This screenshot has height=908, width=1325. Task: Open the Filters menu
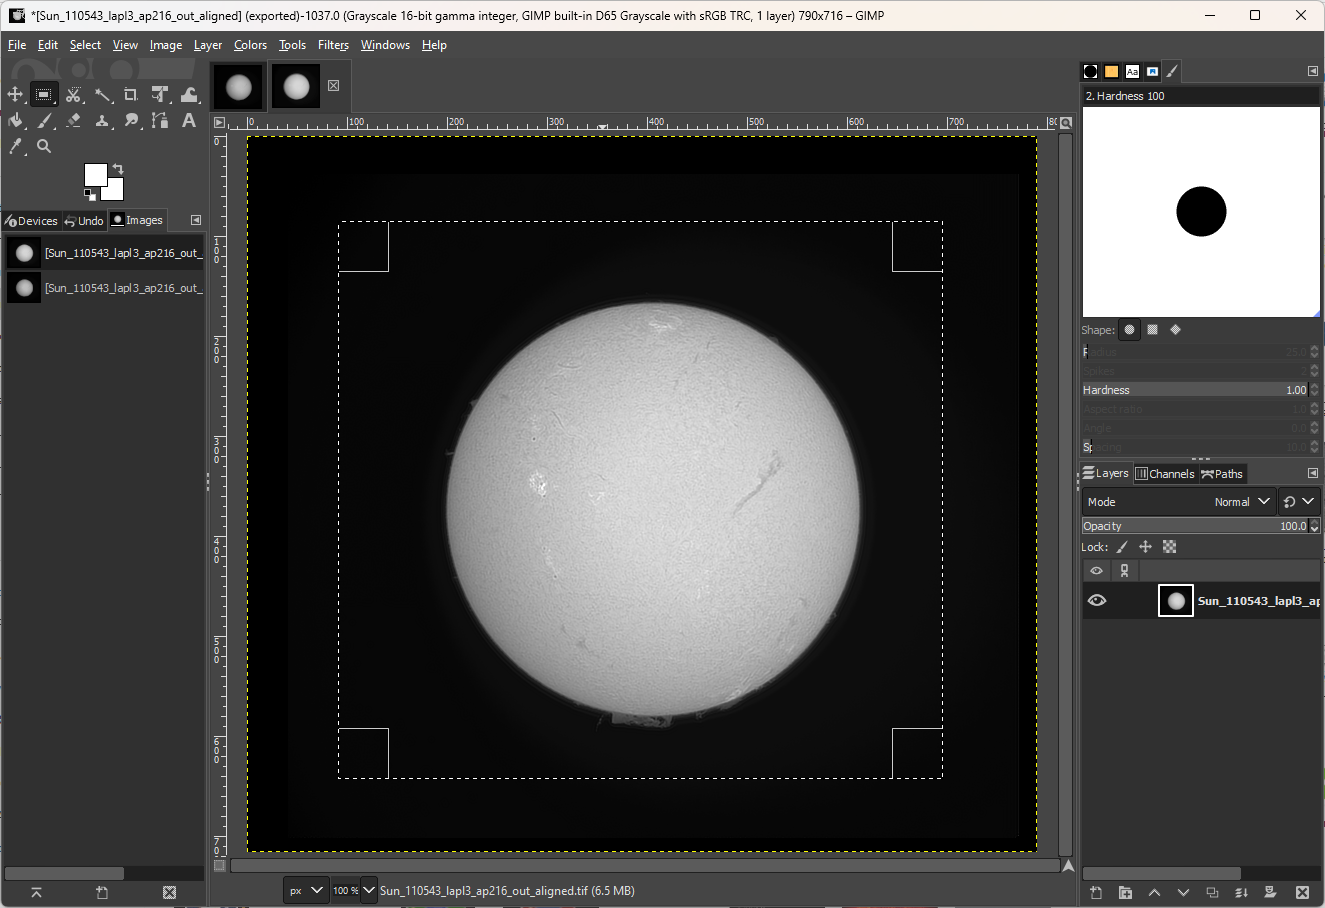click(333, 44)
